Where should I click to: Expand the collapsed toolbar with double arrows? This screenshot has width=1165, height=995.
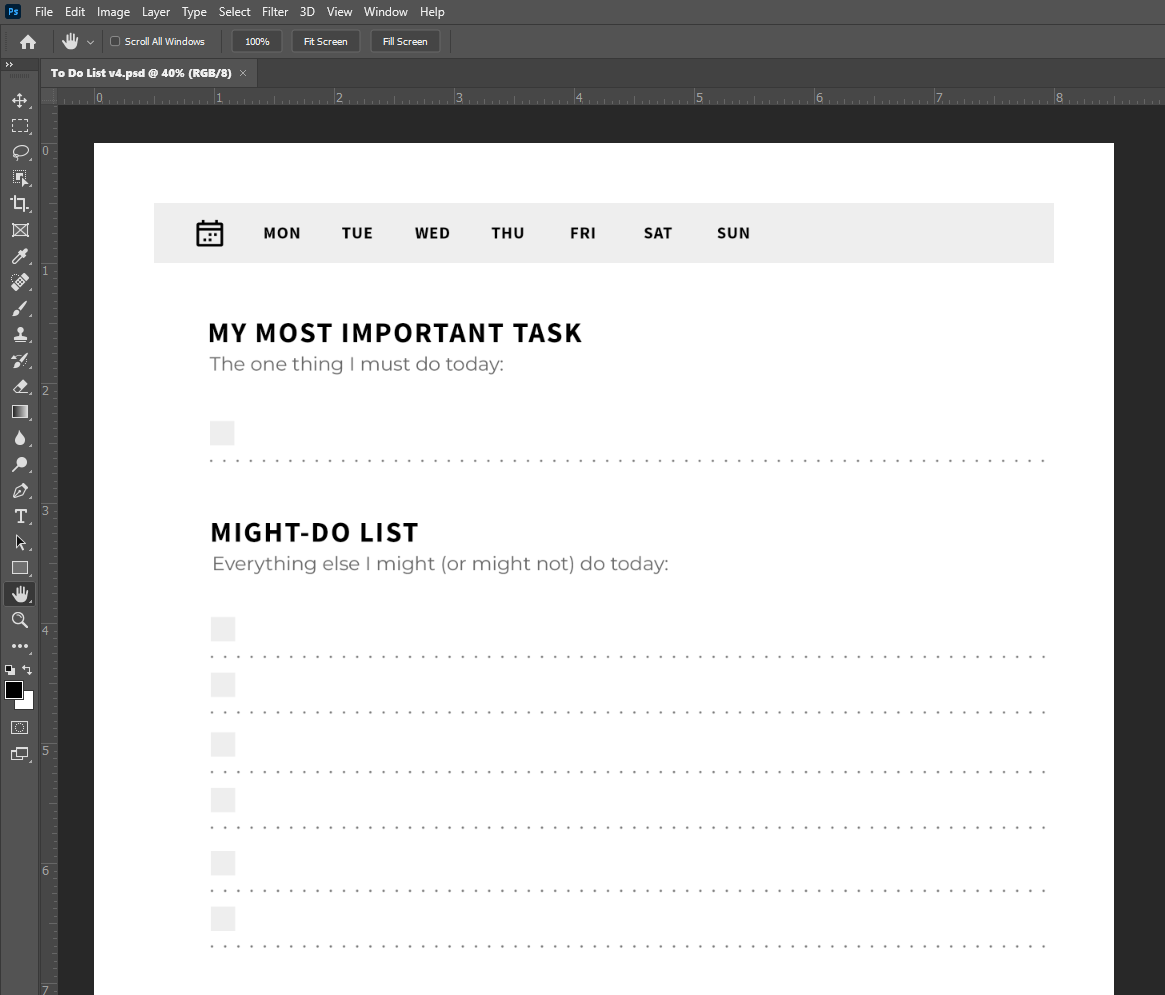click(x=9, y=64)
